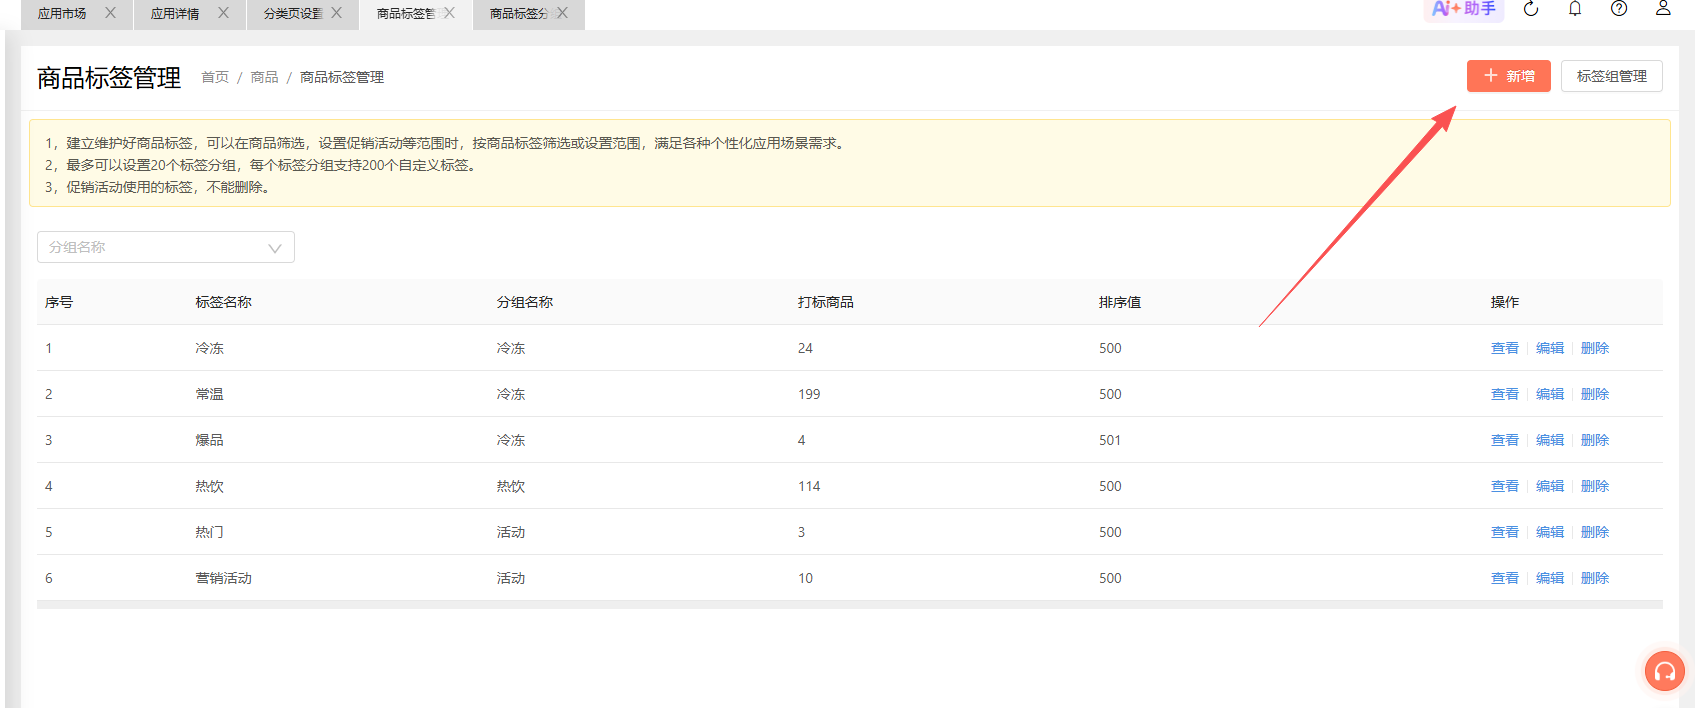Click the 操作 column header
1695x708 pixels.
[x=1505, y=302]
